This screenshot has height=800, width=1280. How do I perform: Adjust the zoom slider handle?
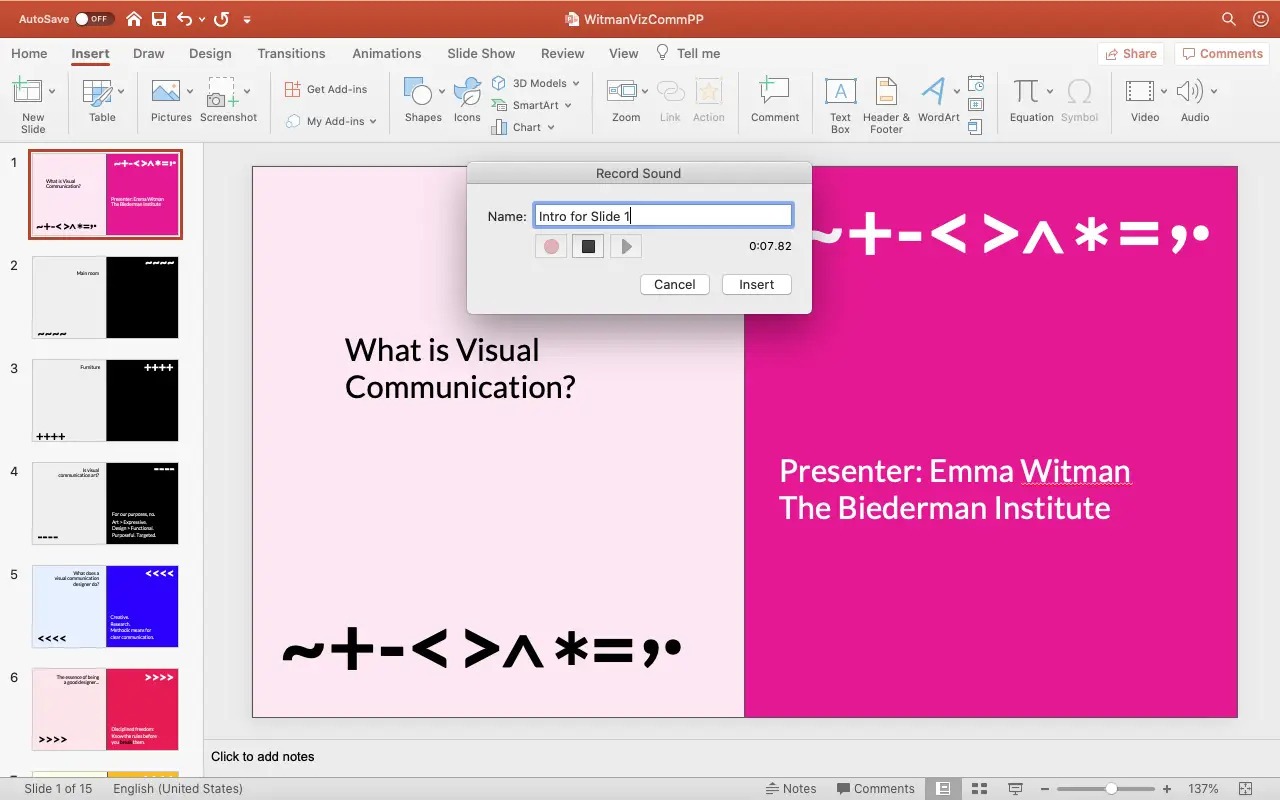1111,788
